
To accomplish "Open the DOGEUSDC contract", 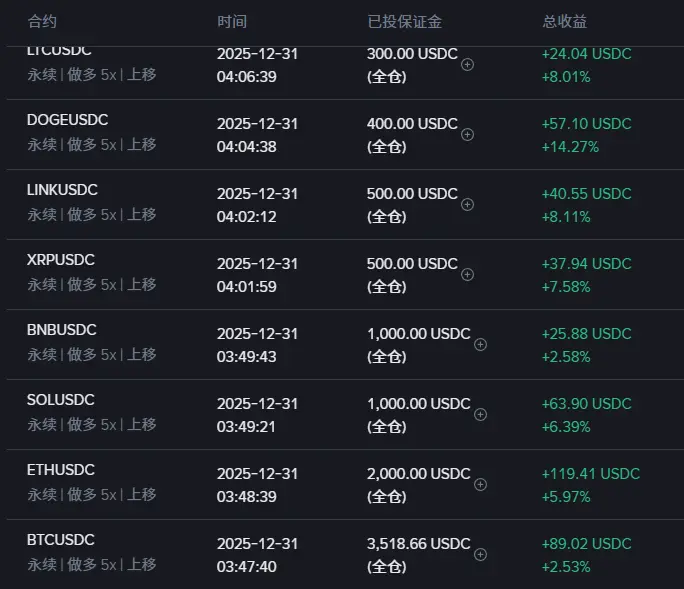I will pos(67,120).
